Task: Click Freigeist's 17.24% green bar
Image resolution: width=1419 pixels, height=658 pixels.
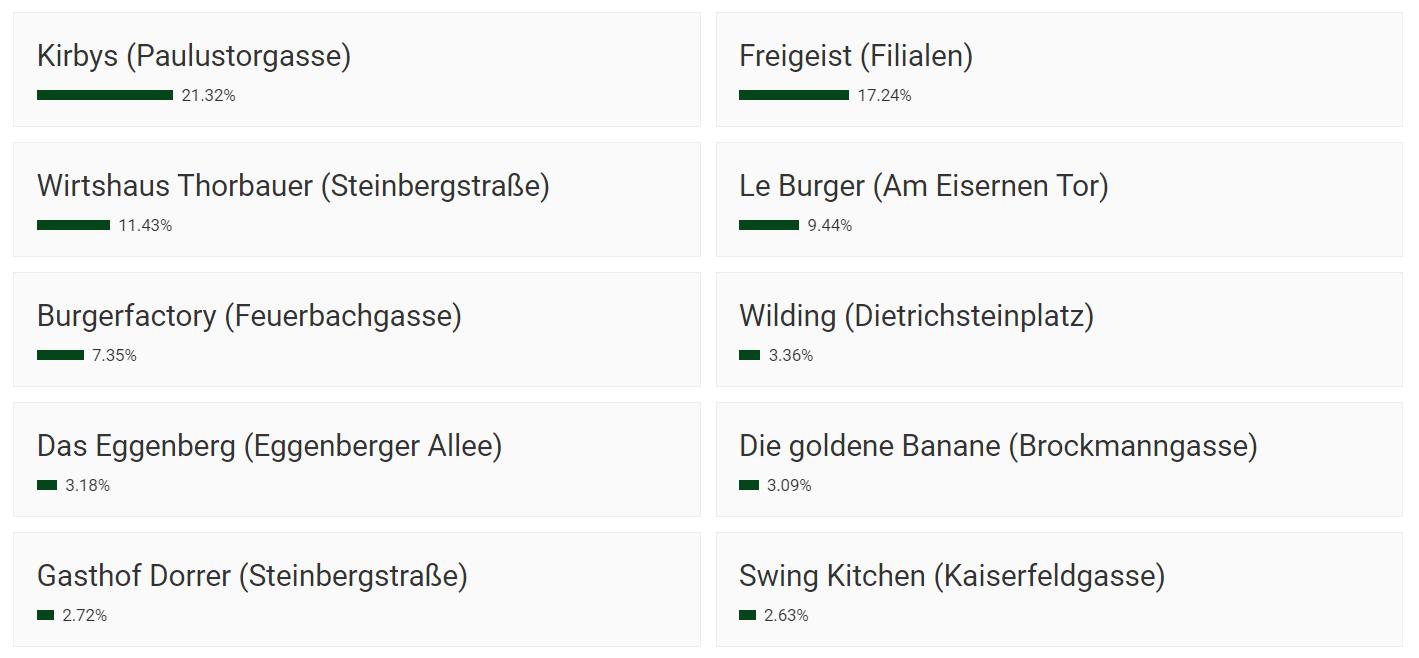Action: tap(794, 95)
